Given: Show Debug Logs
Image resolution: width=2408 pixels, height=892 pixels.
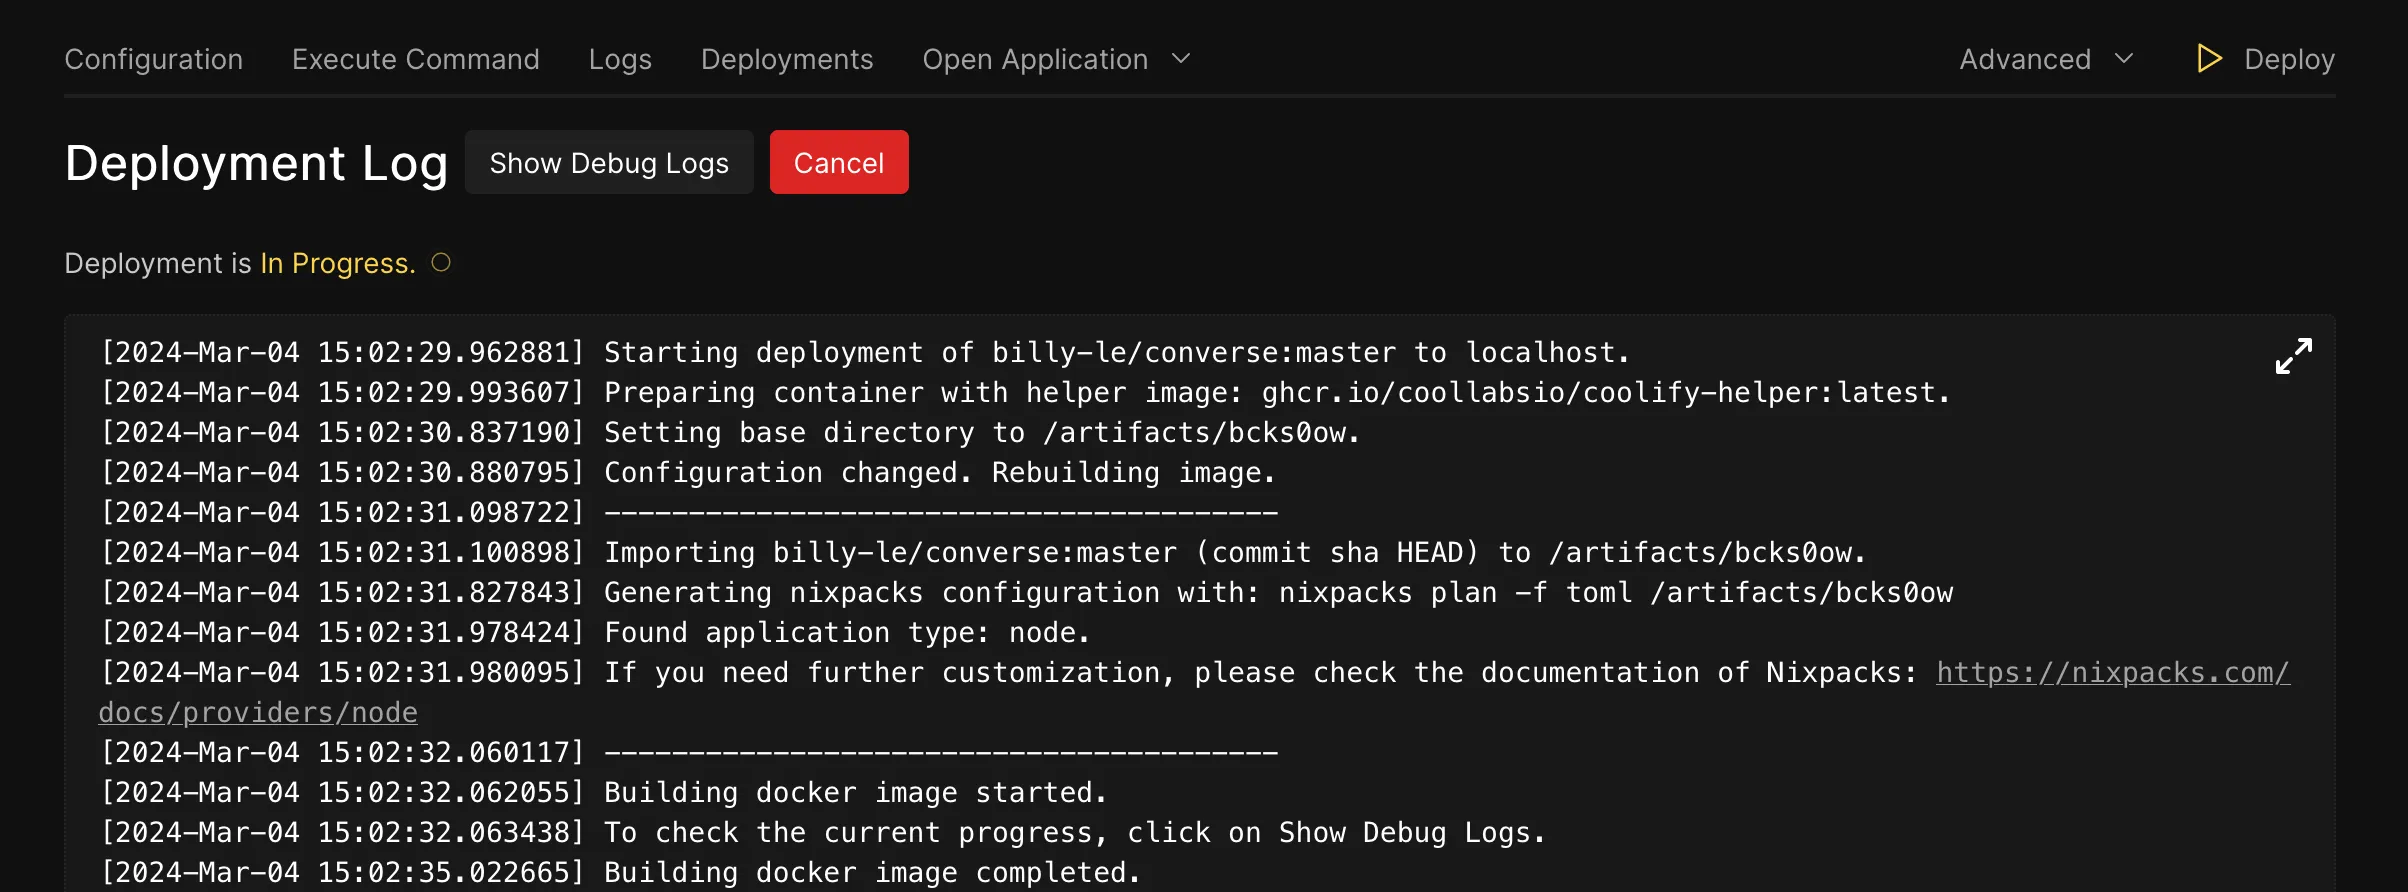Looking at the screenshot, I should (x=609, y=162).
